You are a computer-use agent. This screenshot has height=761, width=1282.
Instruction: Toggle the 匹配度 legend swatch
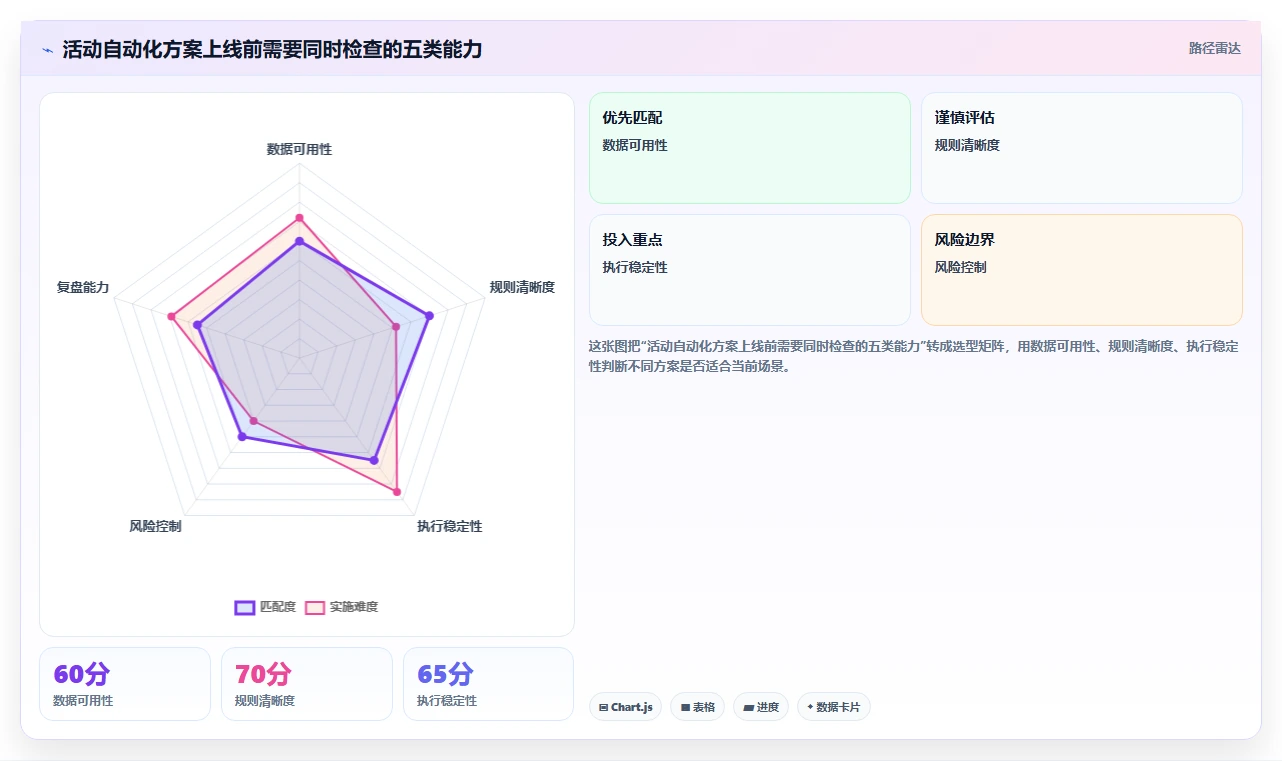coord(245,607)
